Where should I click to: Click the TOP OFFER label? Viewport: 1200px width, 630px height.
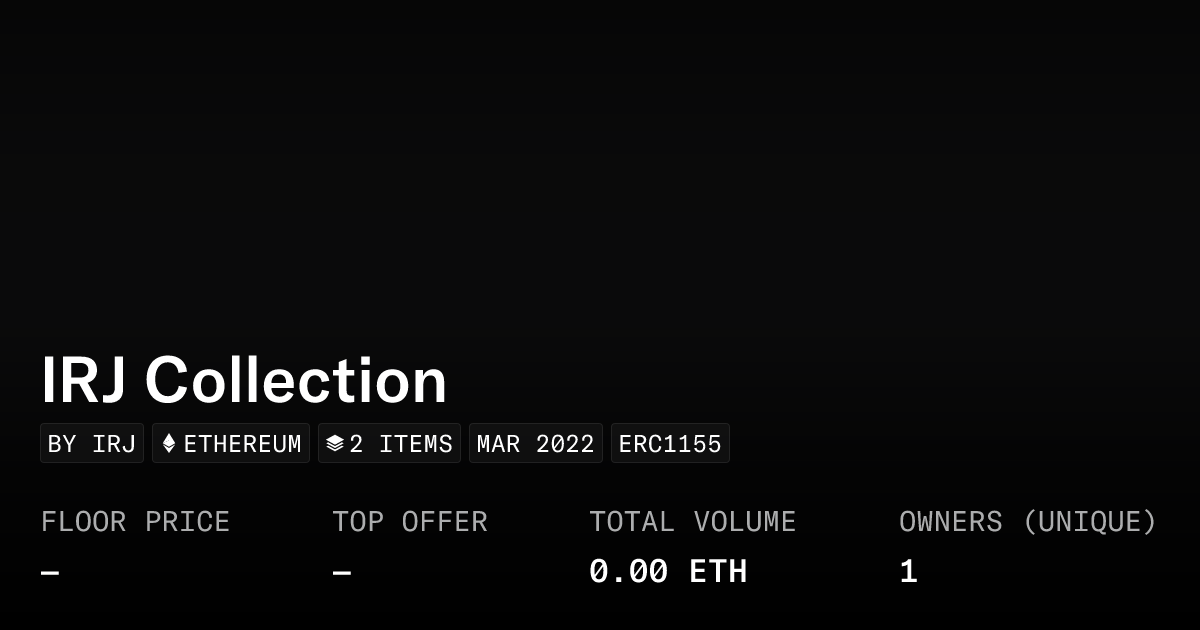(409, 522)
